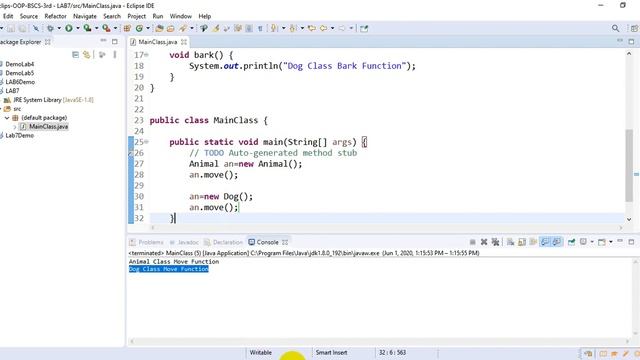Click the Last Edit Location icon
640x360 pixels.
(312, 28)
